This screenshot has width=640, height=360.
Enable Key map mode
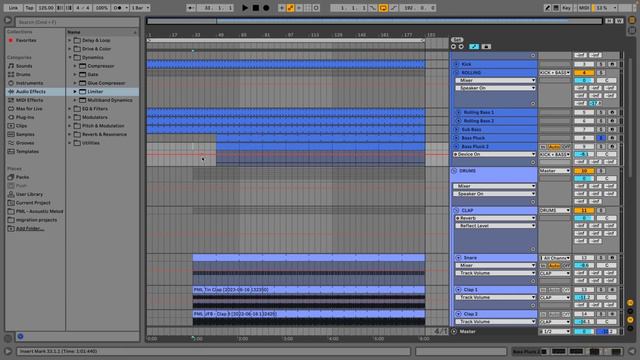567,8
